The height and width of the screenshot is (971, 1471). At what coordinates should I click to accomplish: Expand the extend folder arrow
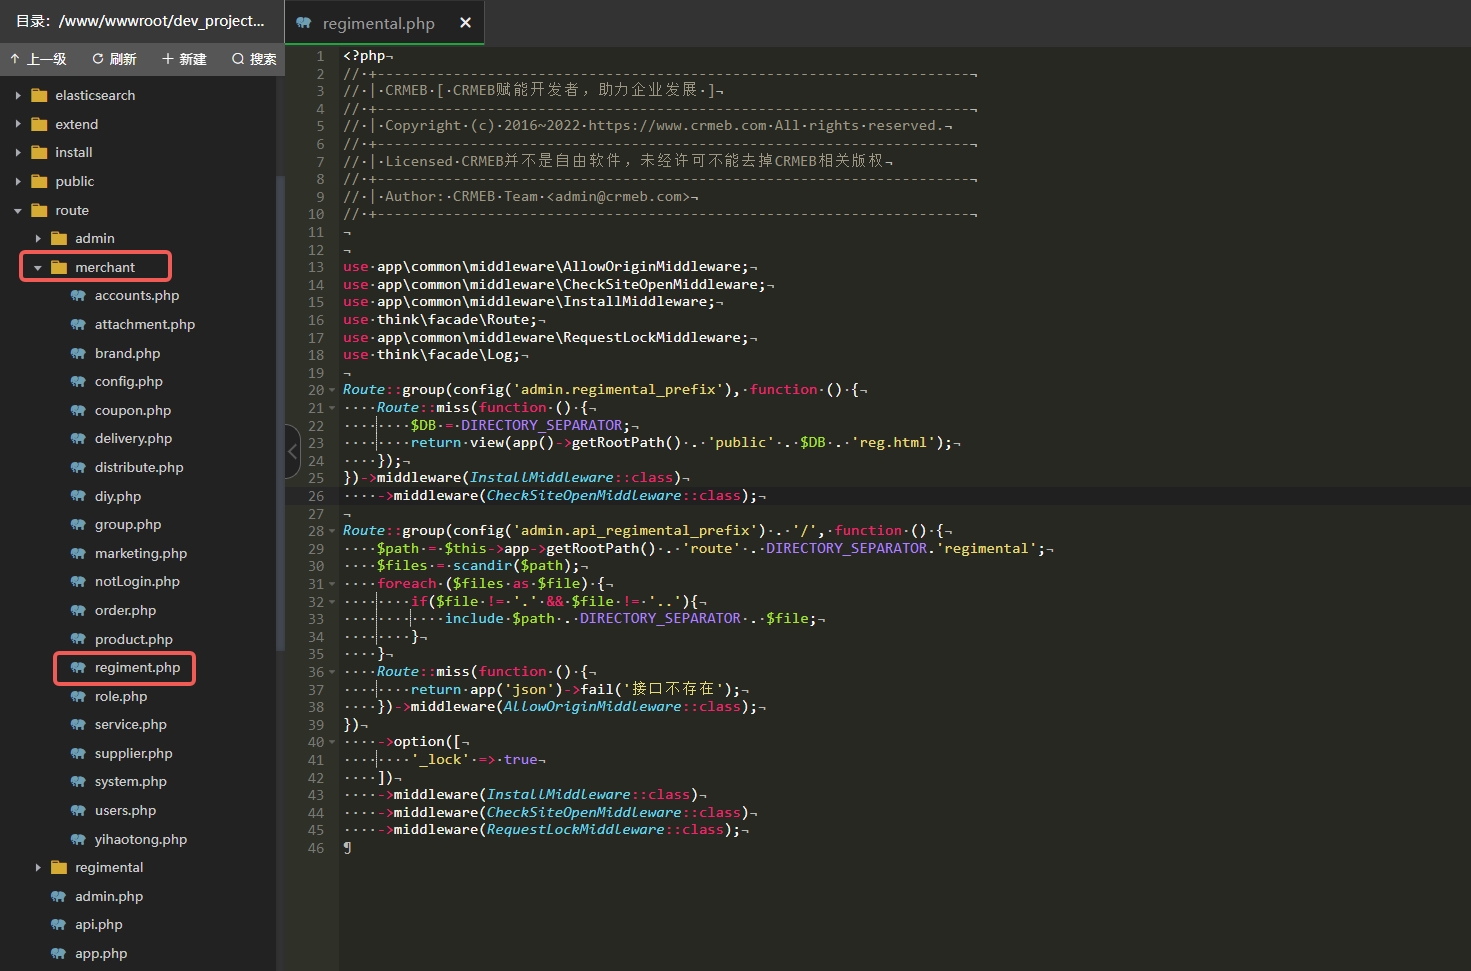[x=18, y=124]
